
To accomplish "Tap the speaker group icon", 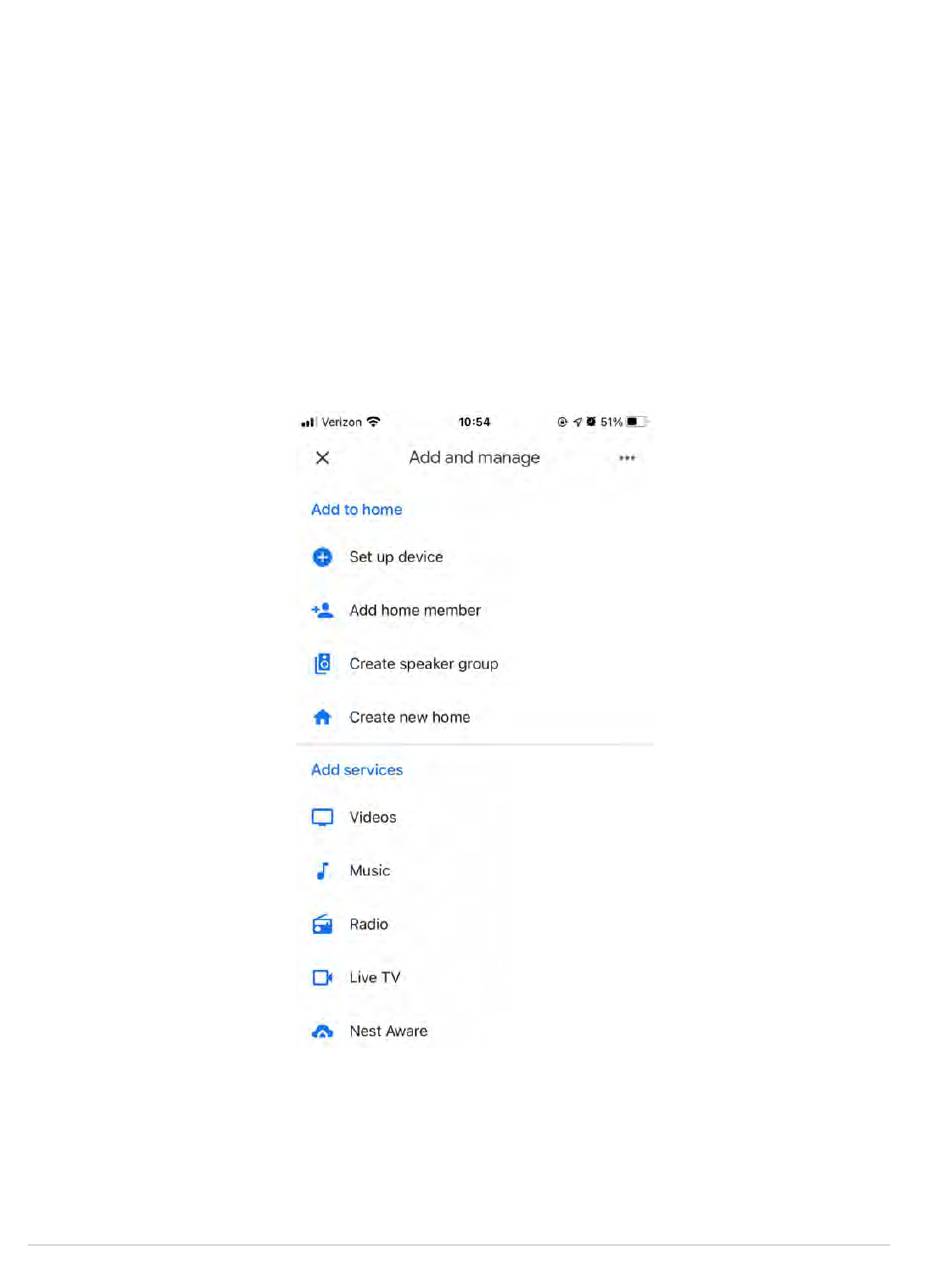I will click(x=322, y=663).
